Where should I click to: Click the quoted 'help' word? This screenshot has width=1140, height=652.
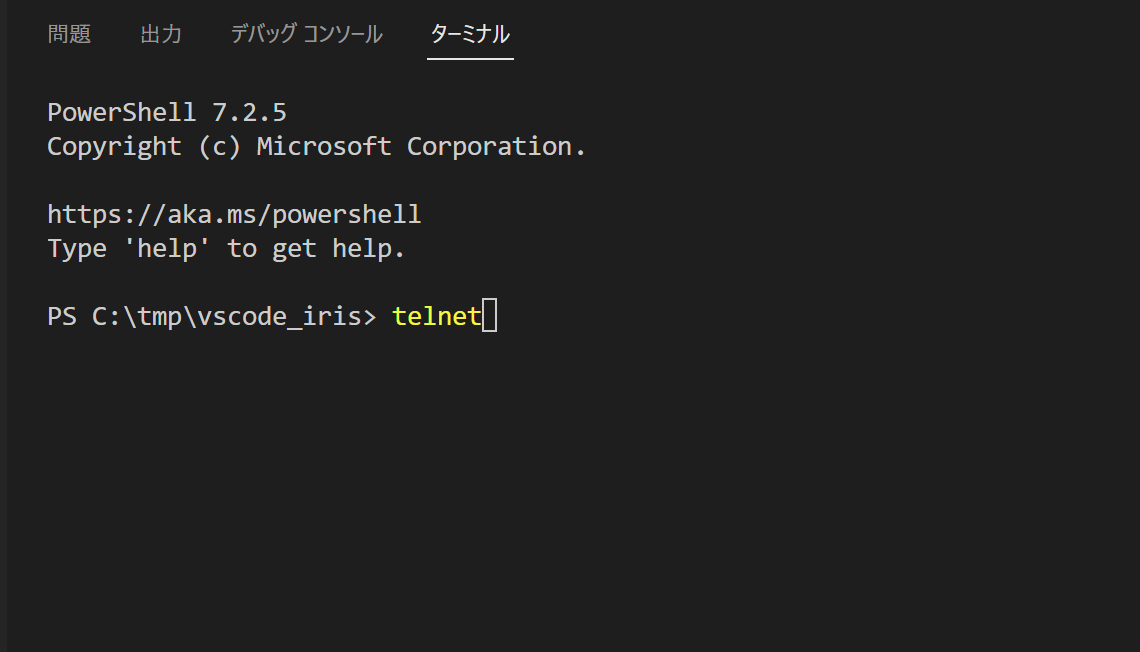(167, 248)
